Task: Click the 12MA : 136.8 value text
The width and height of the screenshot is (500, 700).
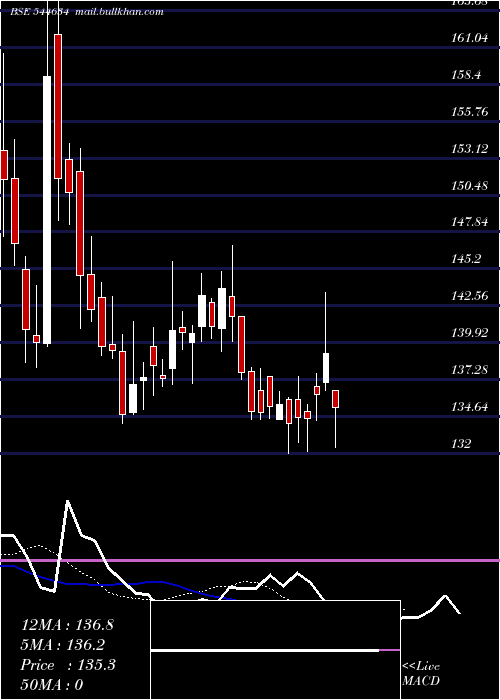Action: coord(67,625)
